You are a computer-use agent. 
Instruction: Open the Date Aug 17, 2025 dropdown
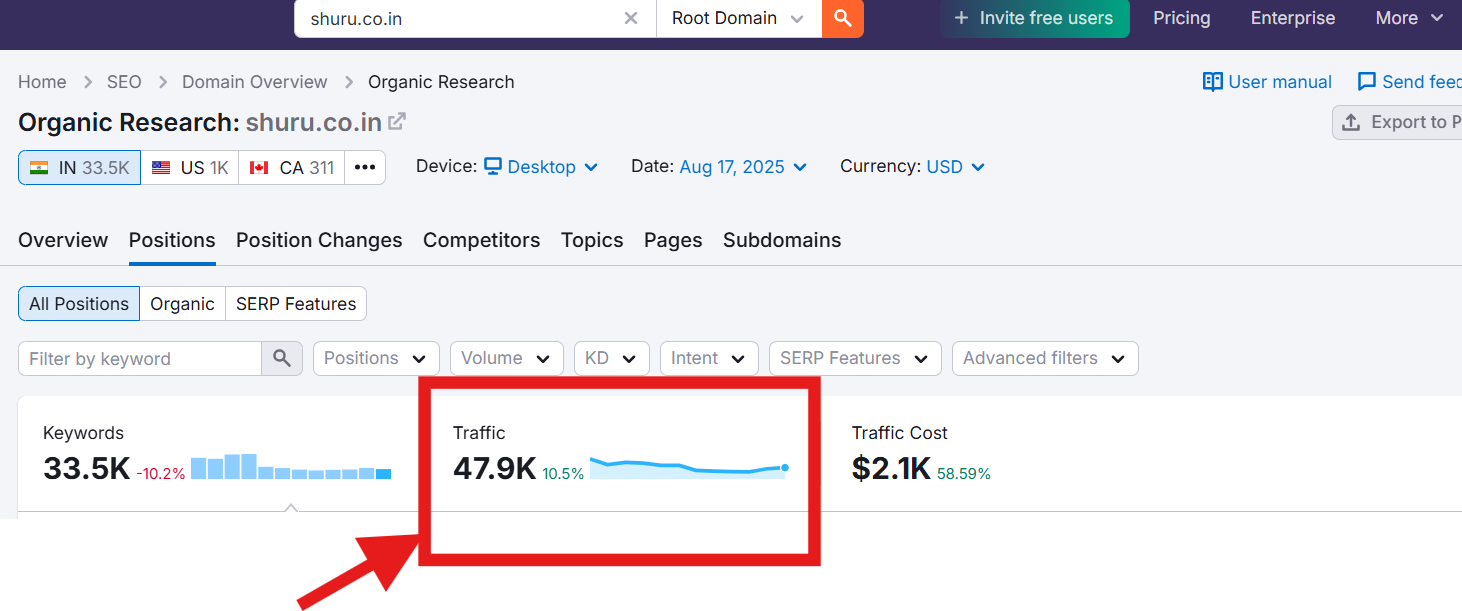(x=743, y=167)
